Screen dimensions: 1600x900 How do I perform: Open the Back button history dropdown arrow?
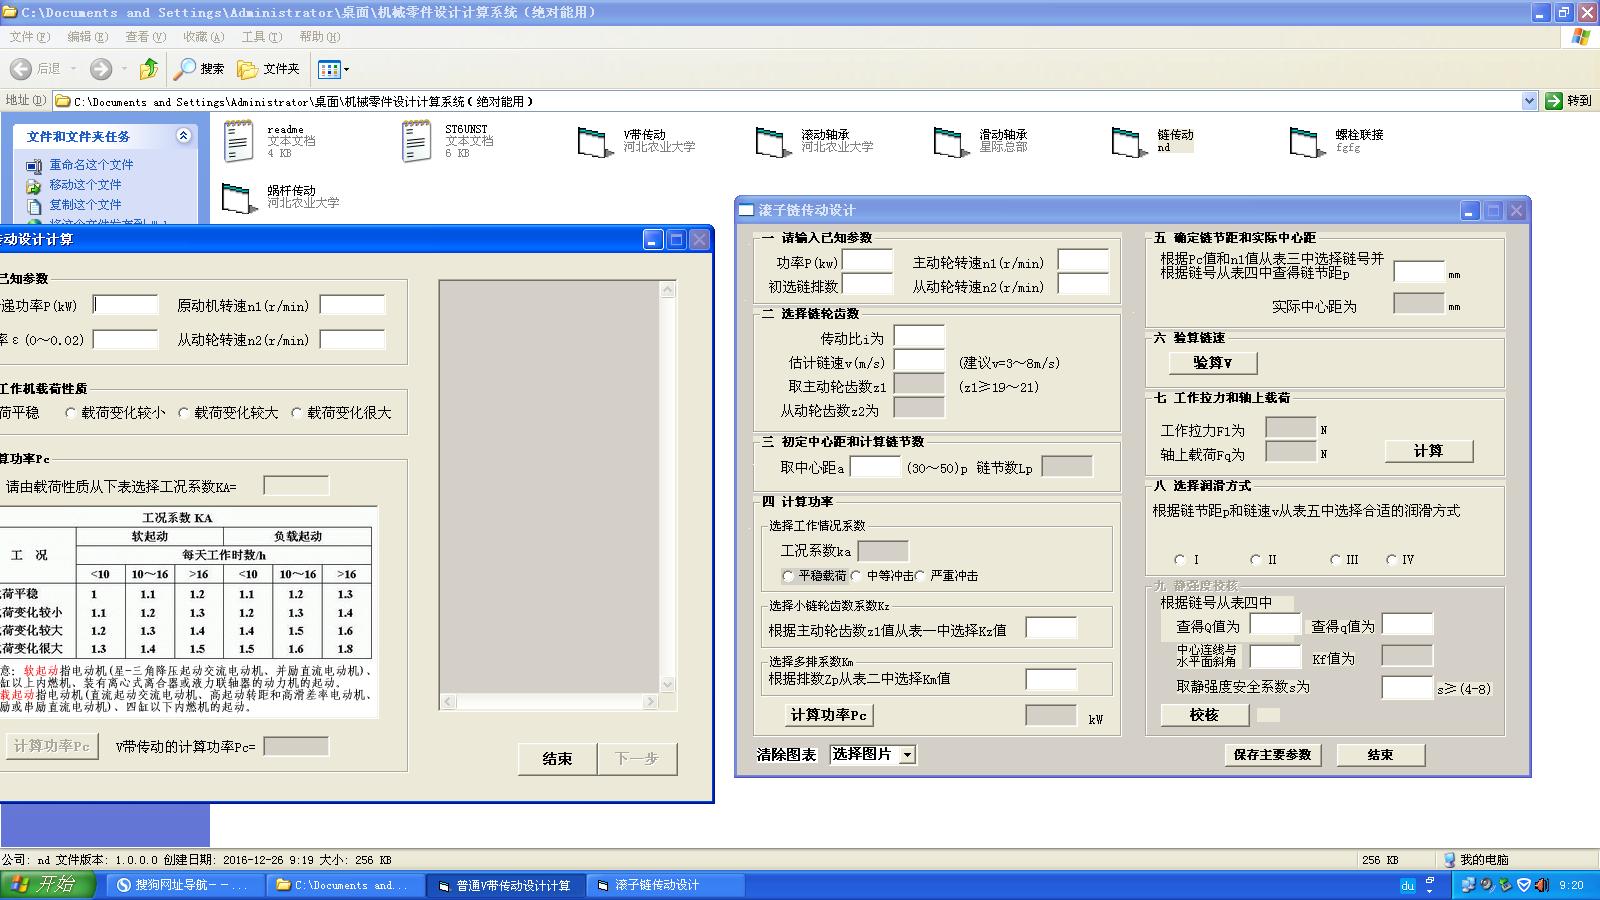pyautogui.click(x=73, y=69)
